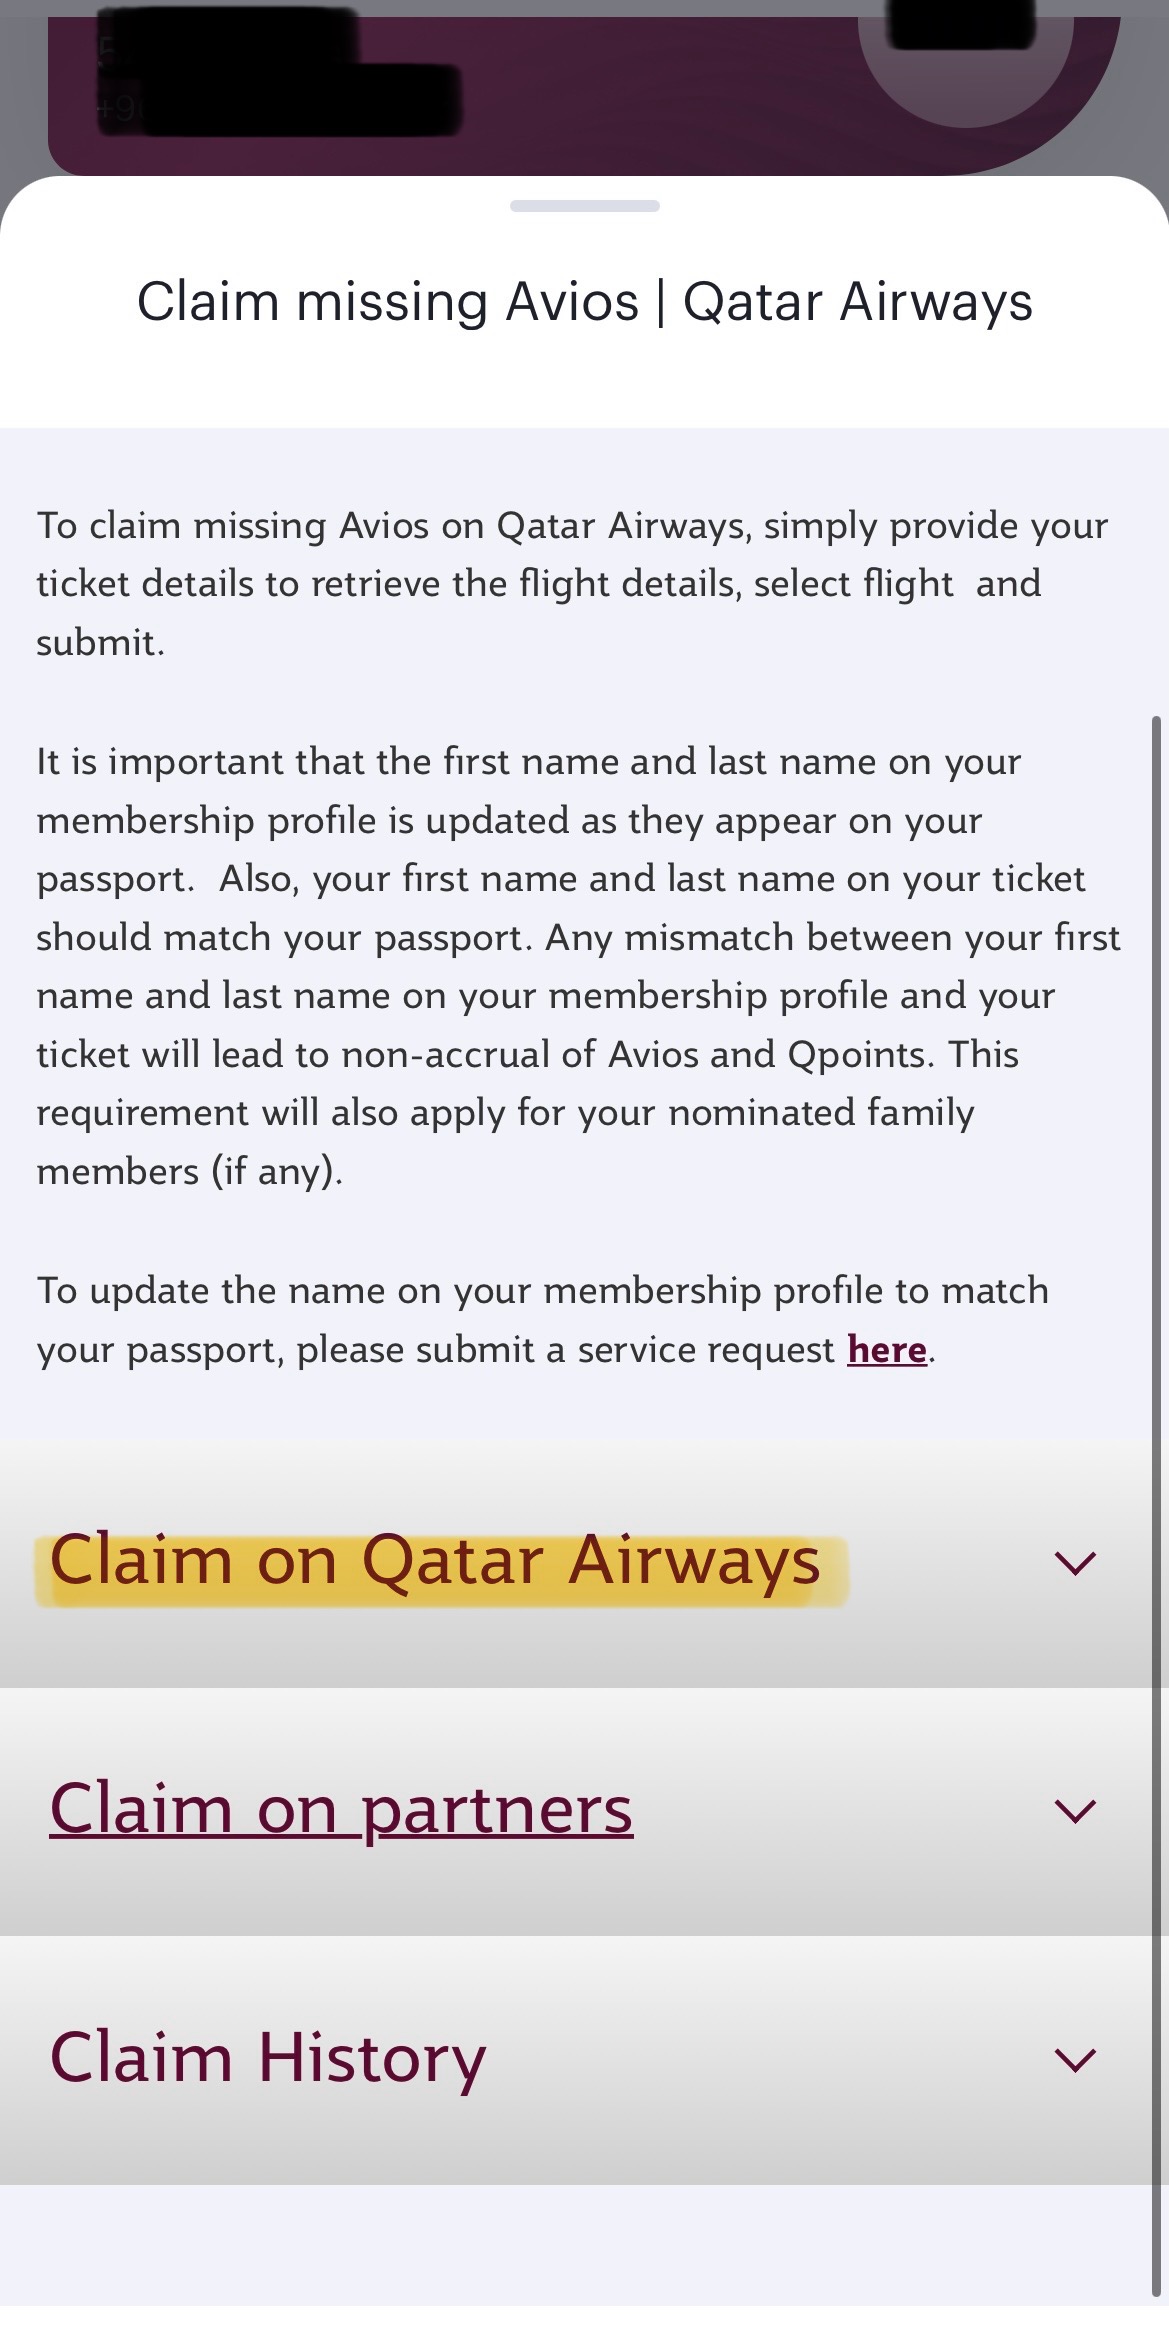Open the underlined Claim on partners link
This screenshot has width=1169, height=2343.
(x=341, y=1810)
